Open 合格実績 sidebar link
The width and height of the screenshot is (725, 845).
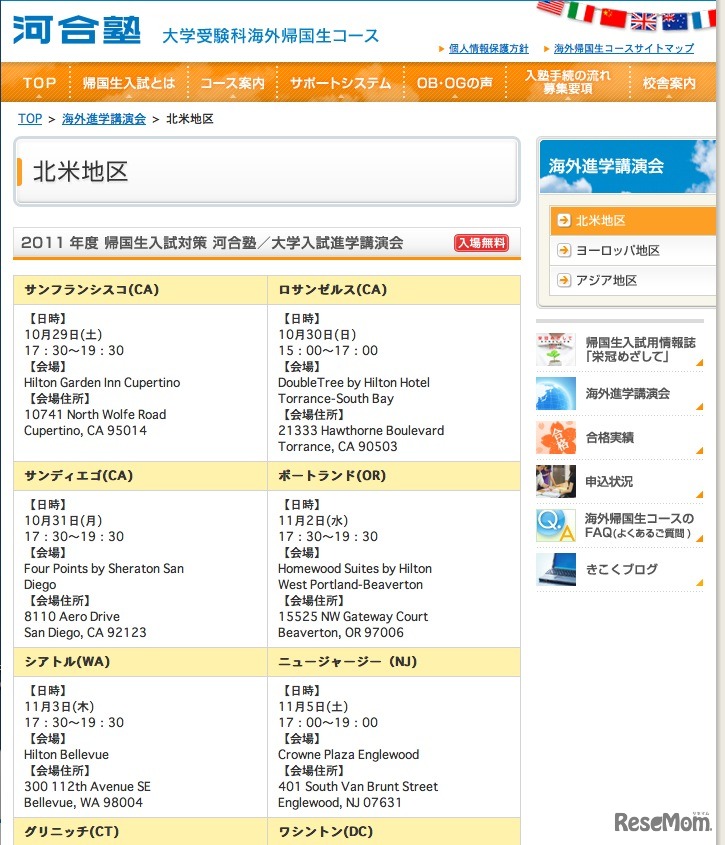pyautogui.click(x=610, y=438)
